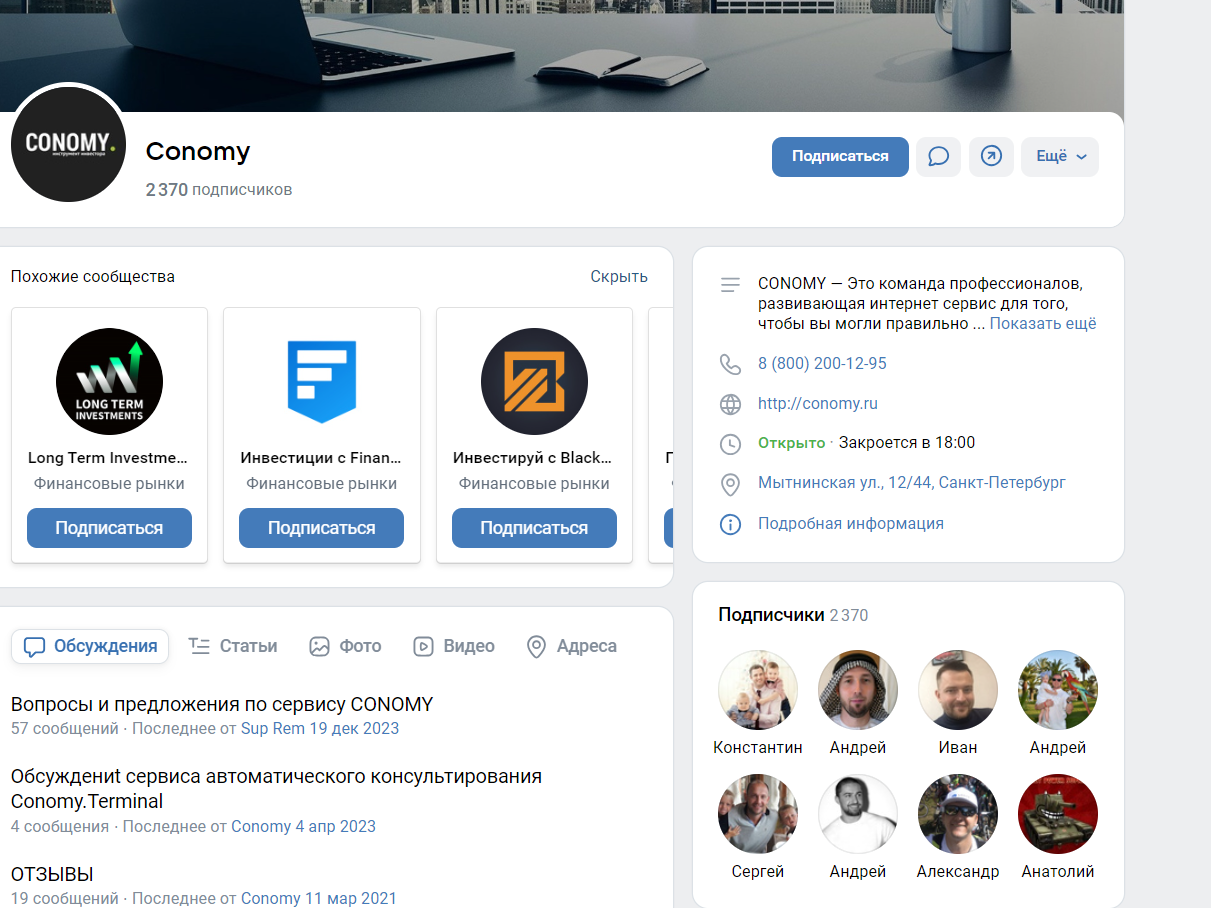
Task: Click the Инвестируй с Black... community name
Action: pos(534,458)
